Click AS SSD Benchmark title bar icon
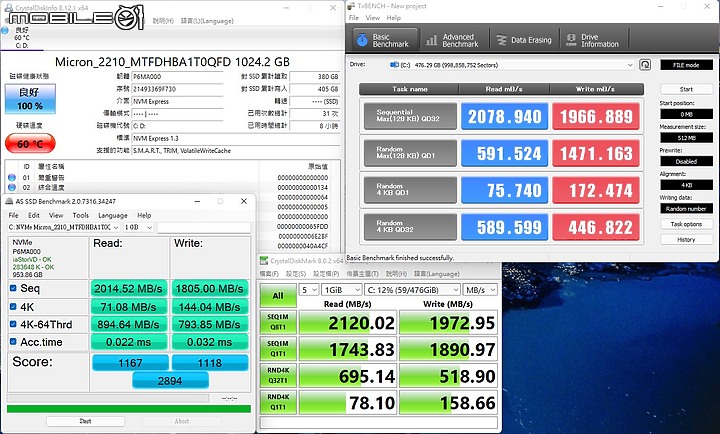This screenshot has height=434, width=720. [9, 201]
